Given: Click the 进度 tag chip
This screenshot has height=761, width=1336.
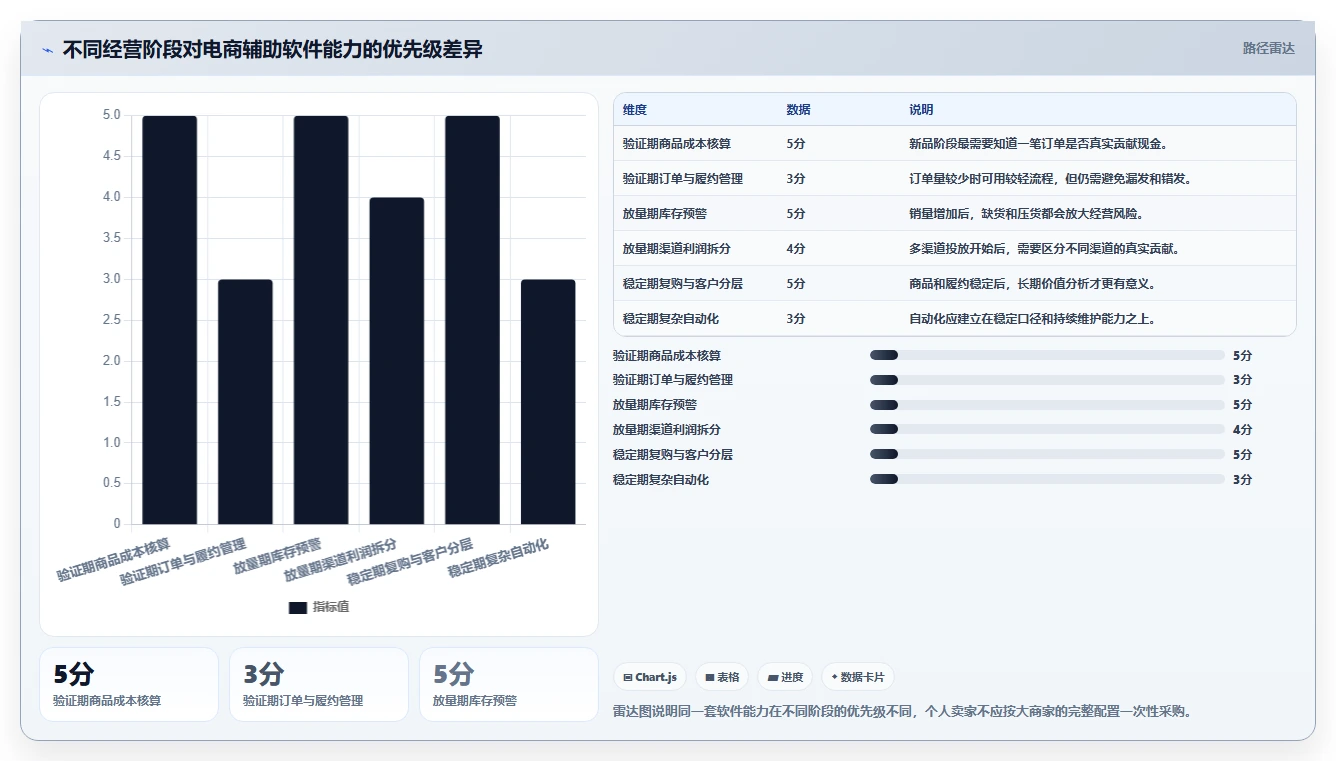Looking at the screenshot, I should pyautogui.click(x=785, y=677).
